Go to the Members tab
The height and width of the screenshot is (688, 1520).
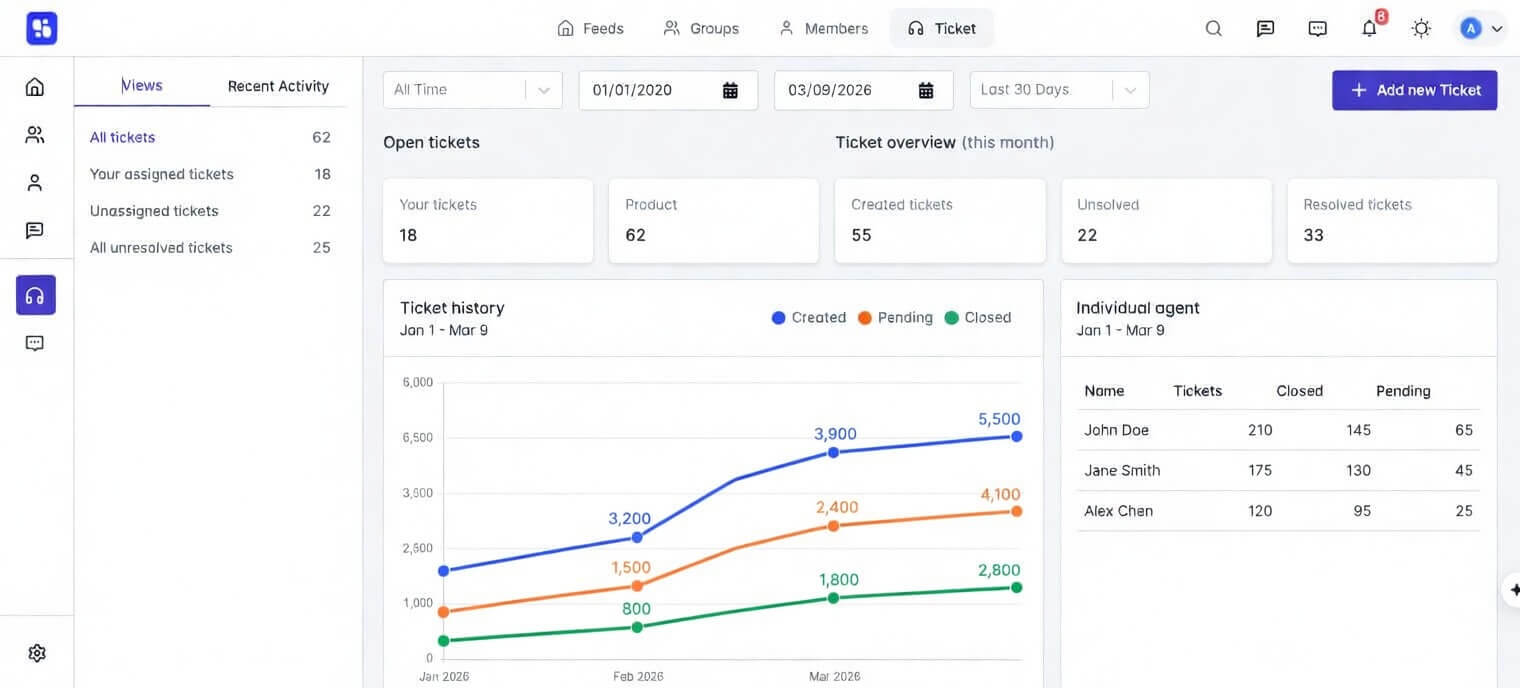[824, 28]
